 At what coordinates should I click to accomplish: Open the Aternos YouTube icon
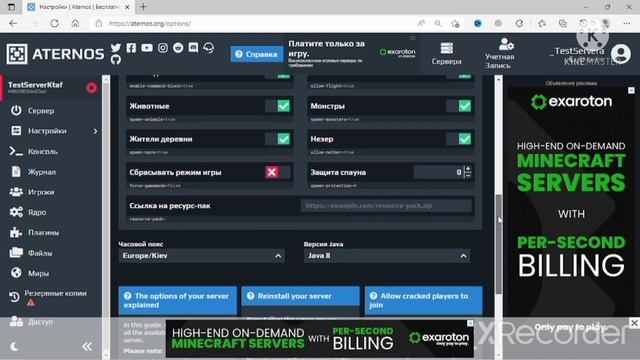[147, 48]
